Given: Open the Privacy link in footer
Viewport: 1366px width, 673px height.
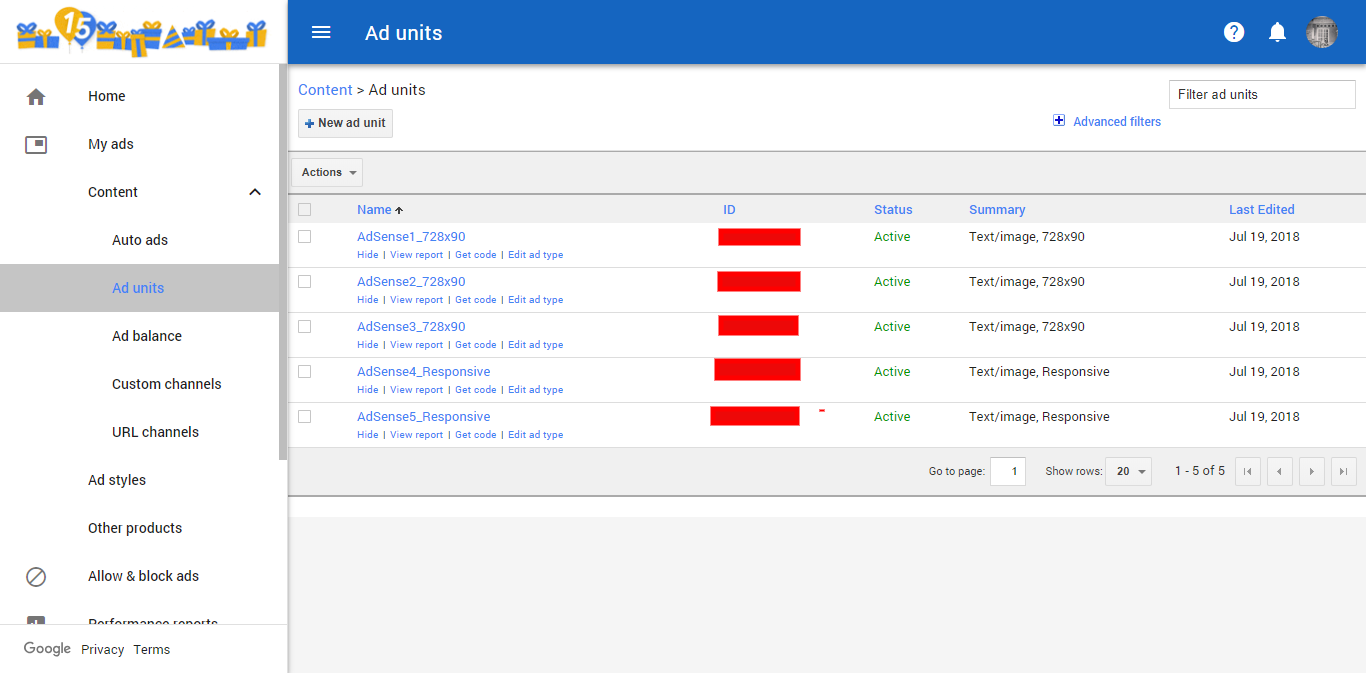Looking at the screenshot, I should (103, 650).
